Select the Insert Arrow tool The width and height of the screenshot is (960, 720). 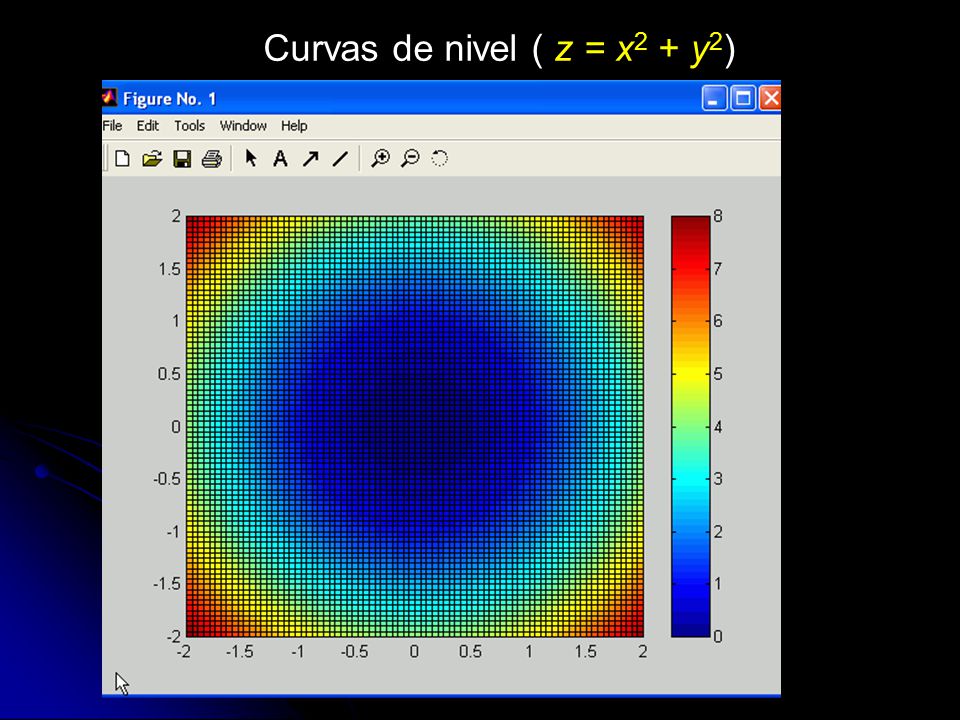coord(310,159)
